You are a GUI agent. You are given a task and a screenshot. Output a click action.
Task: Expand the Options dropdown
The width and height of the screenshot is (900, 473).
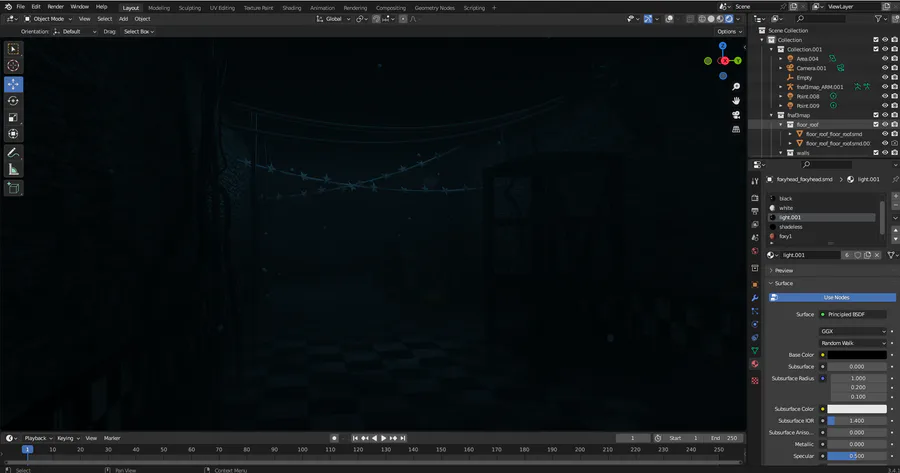(729, 32)
